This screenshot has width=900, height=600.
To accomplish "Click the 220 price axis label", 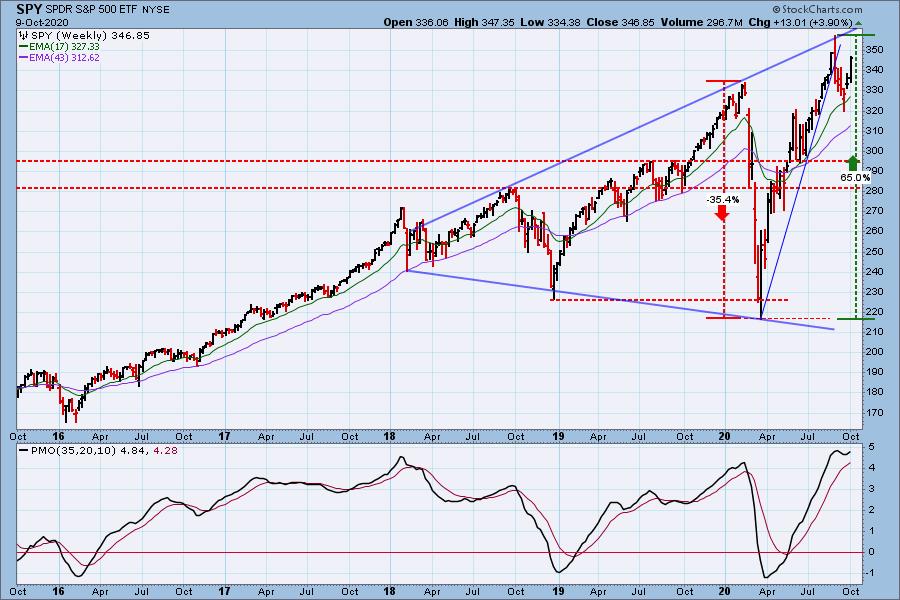I will tap(875, 312).
